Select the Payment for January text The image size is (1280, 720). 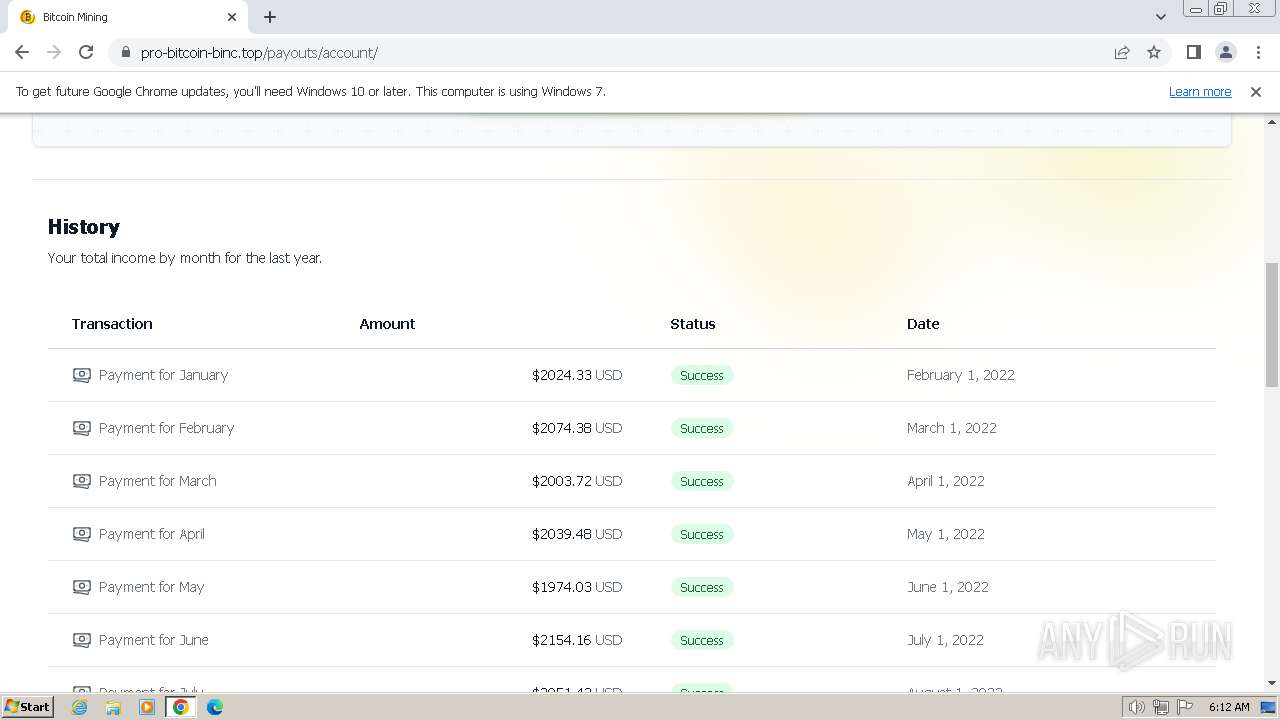(163, 375)
